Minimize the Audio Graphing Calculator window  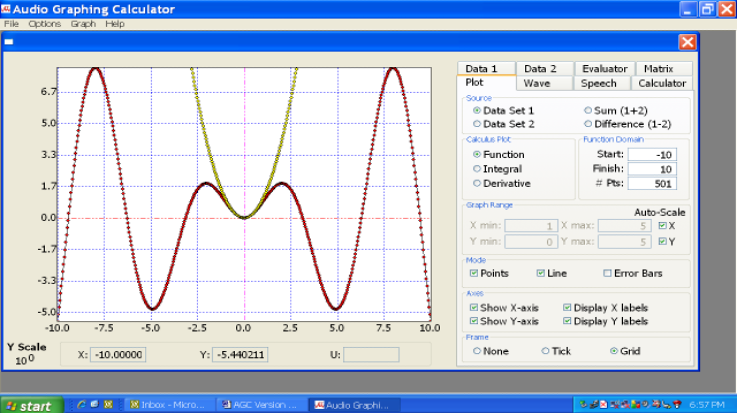tap(687, 9)
